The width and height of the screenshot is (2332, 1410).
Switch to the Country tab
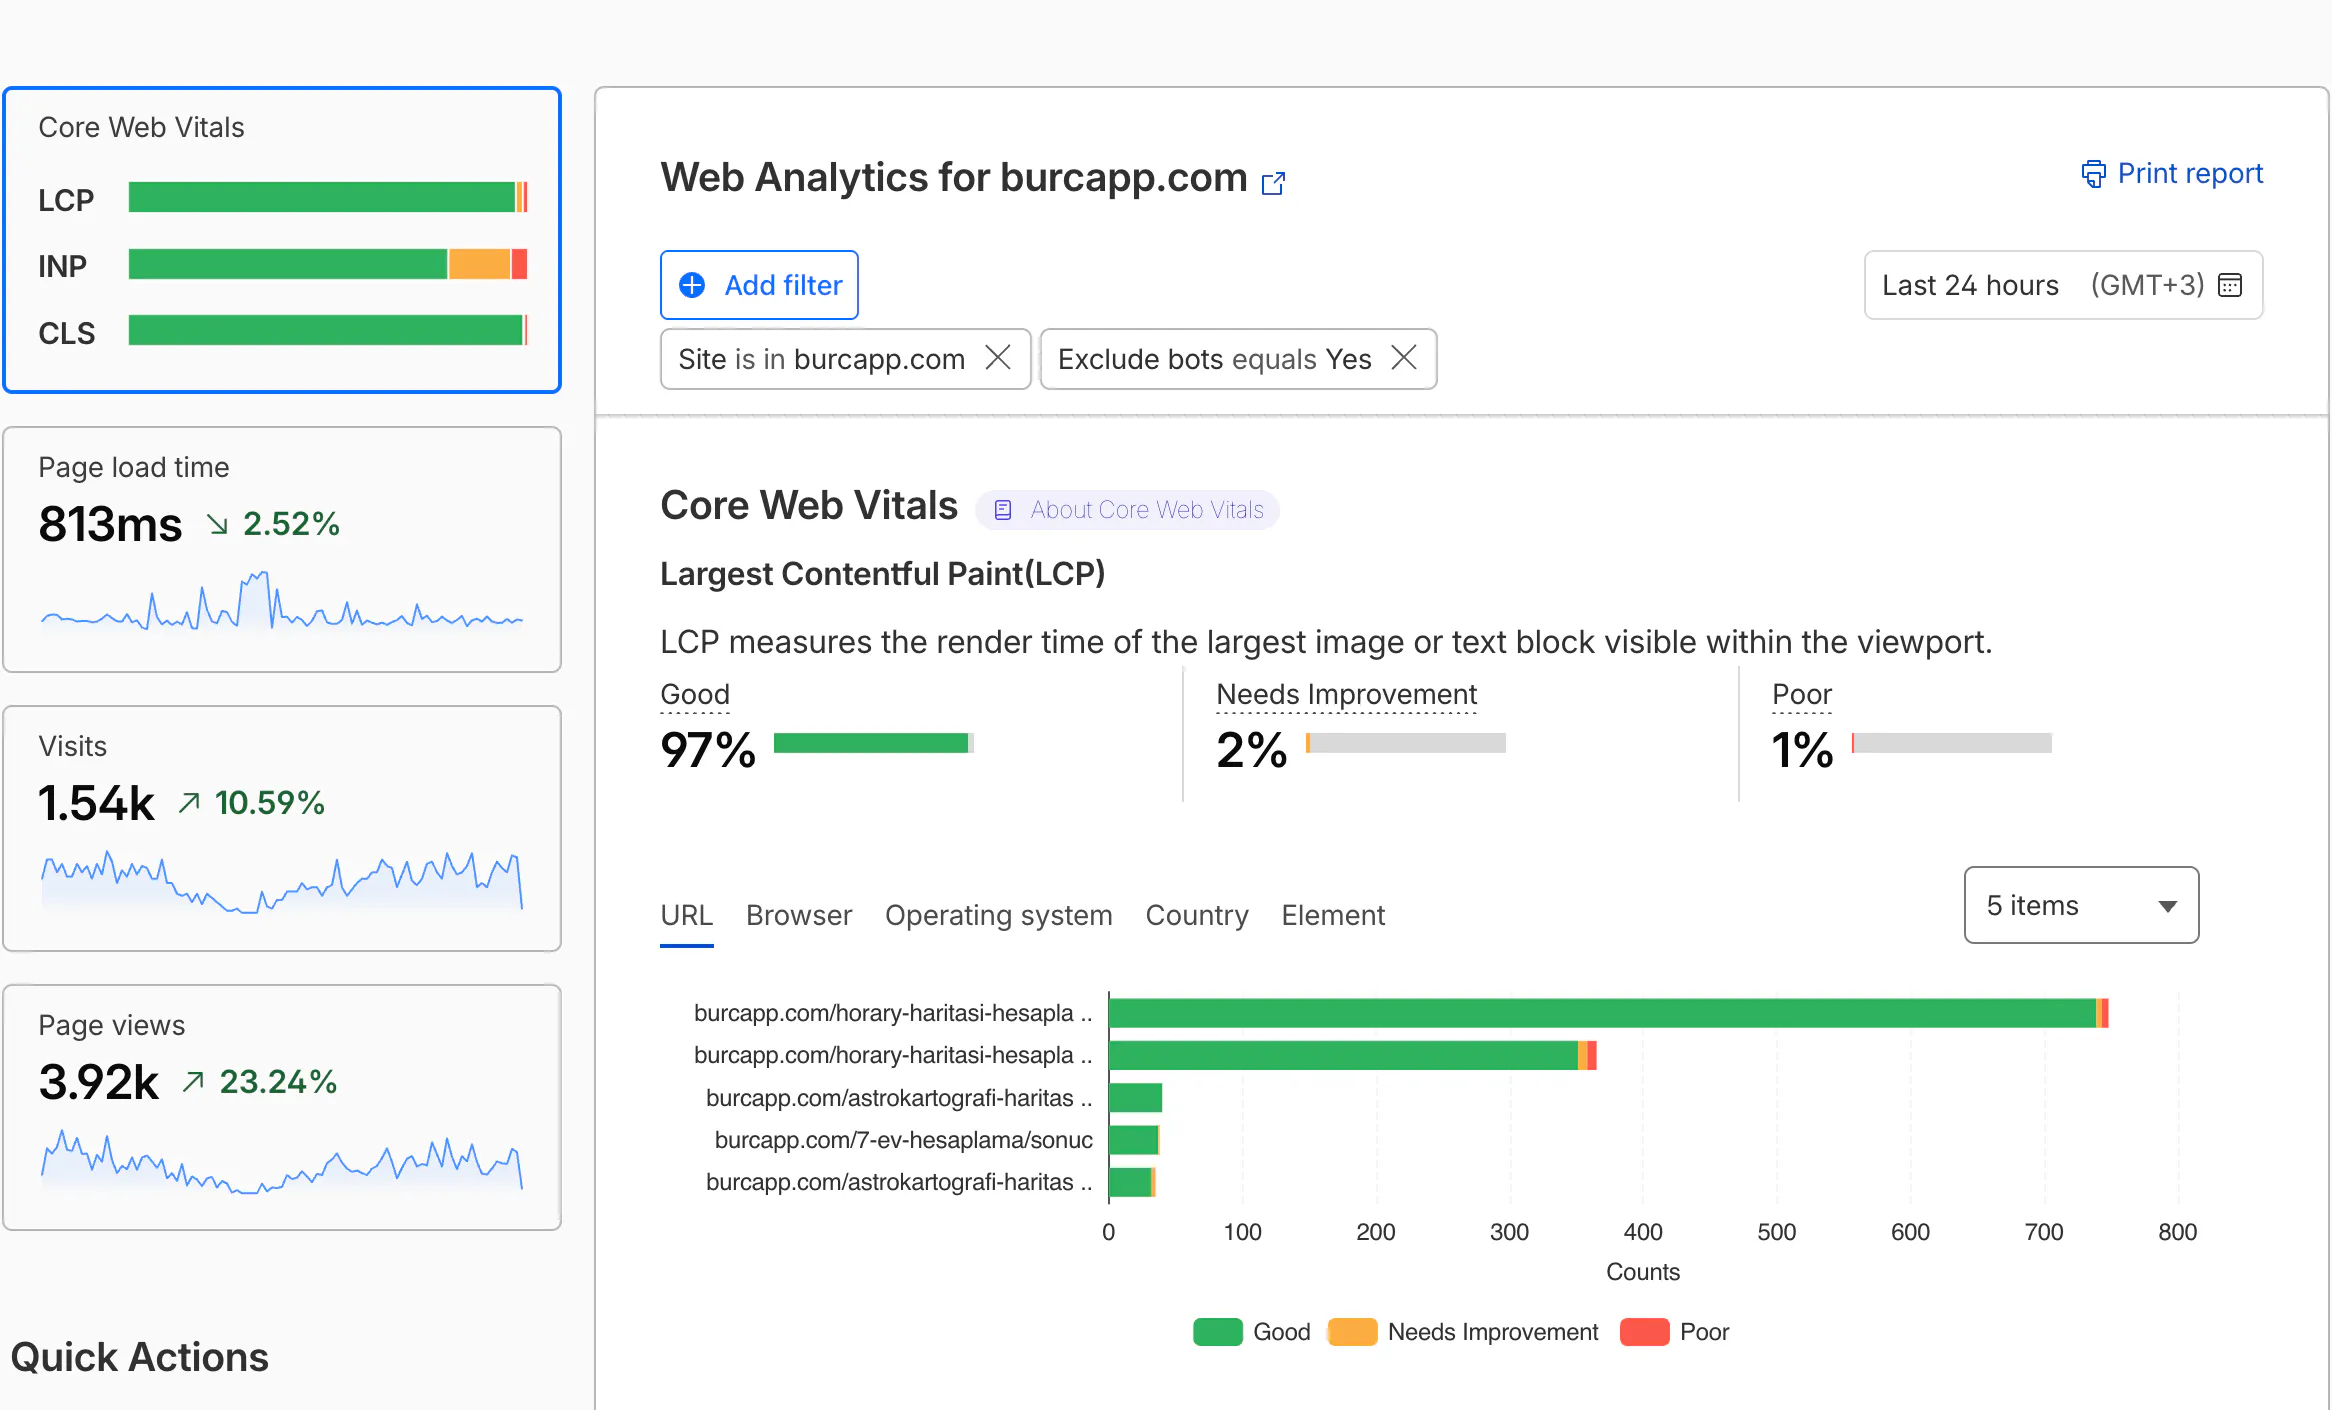point(1197,915)
